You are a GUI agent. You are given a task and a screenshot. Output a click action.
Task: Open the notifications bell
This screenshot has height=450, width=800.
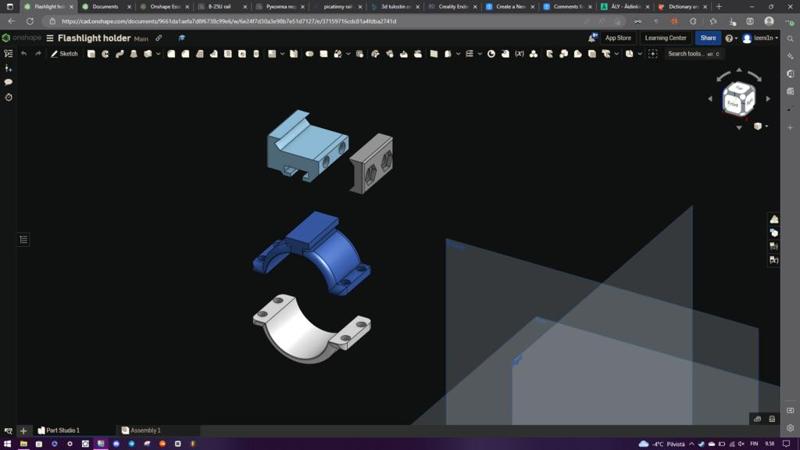coord(592,38)
